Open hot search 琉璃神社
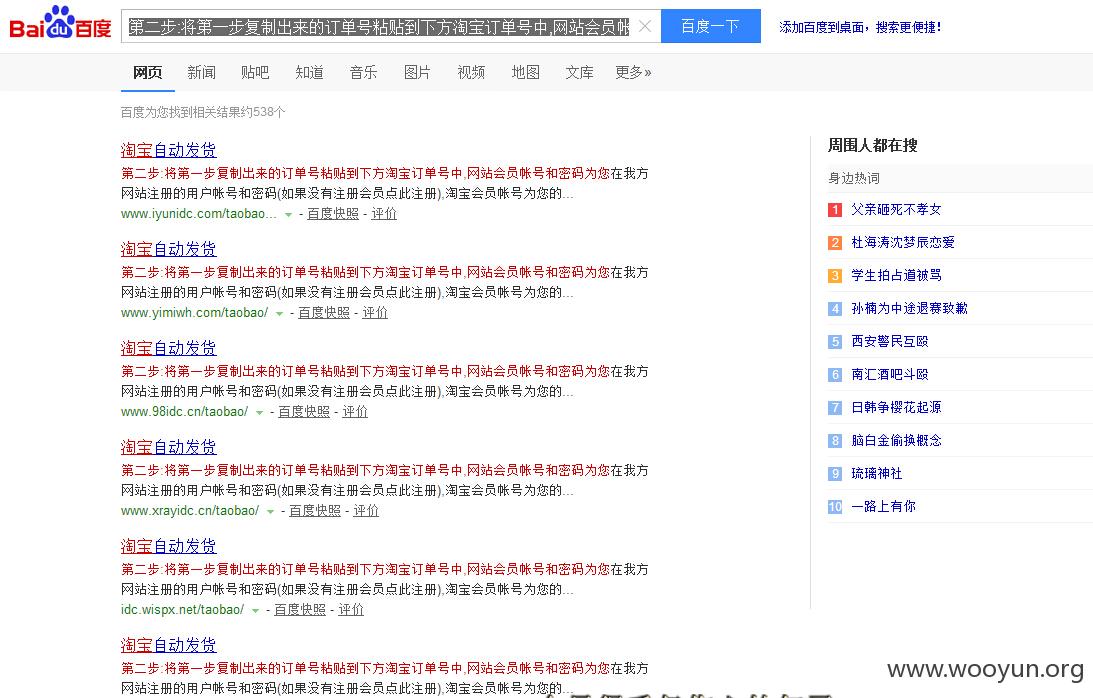Image resolution: width=1093 pixels, height=698 pixels. (x=877, y=473)
